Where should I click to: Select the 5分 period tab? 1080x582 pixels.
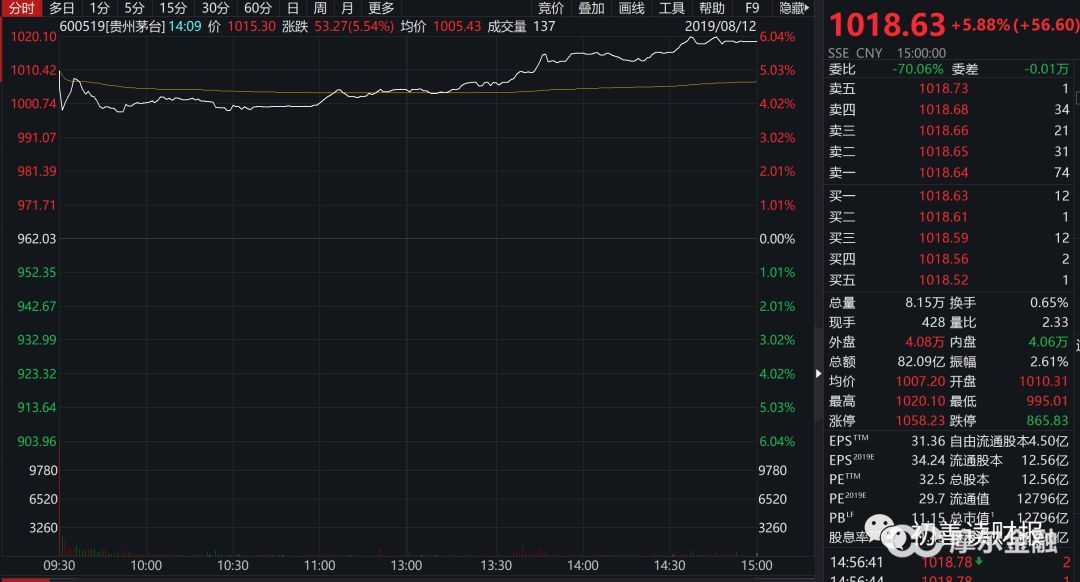134,8
